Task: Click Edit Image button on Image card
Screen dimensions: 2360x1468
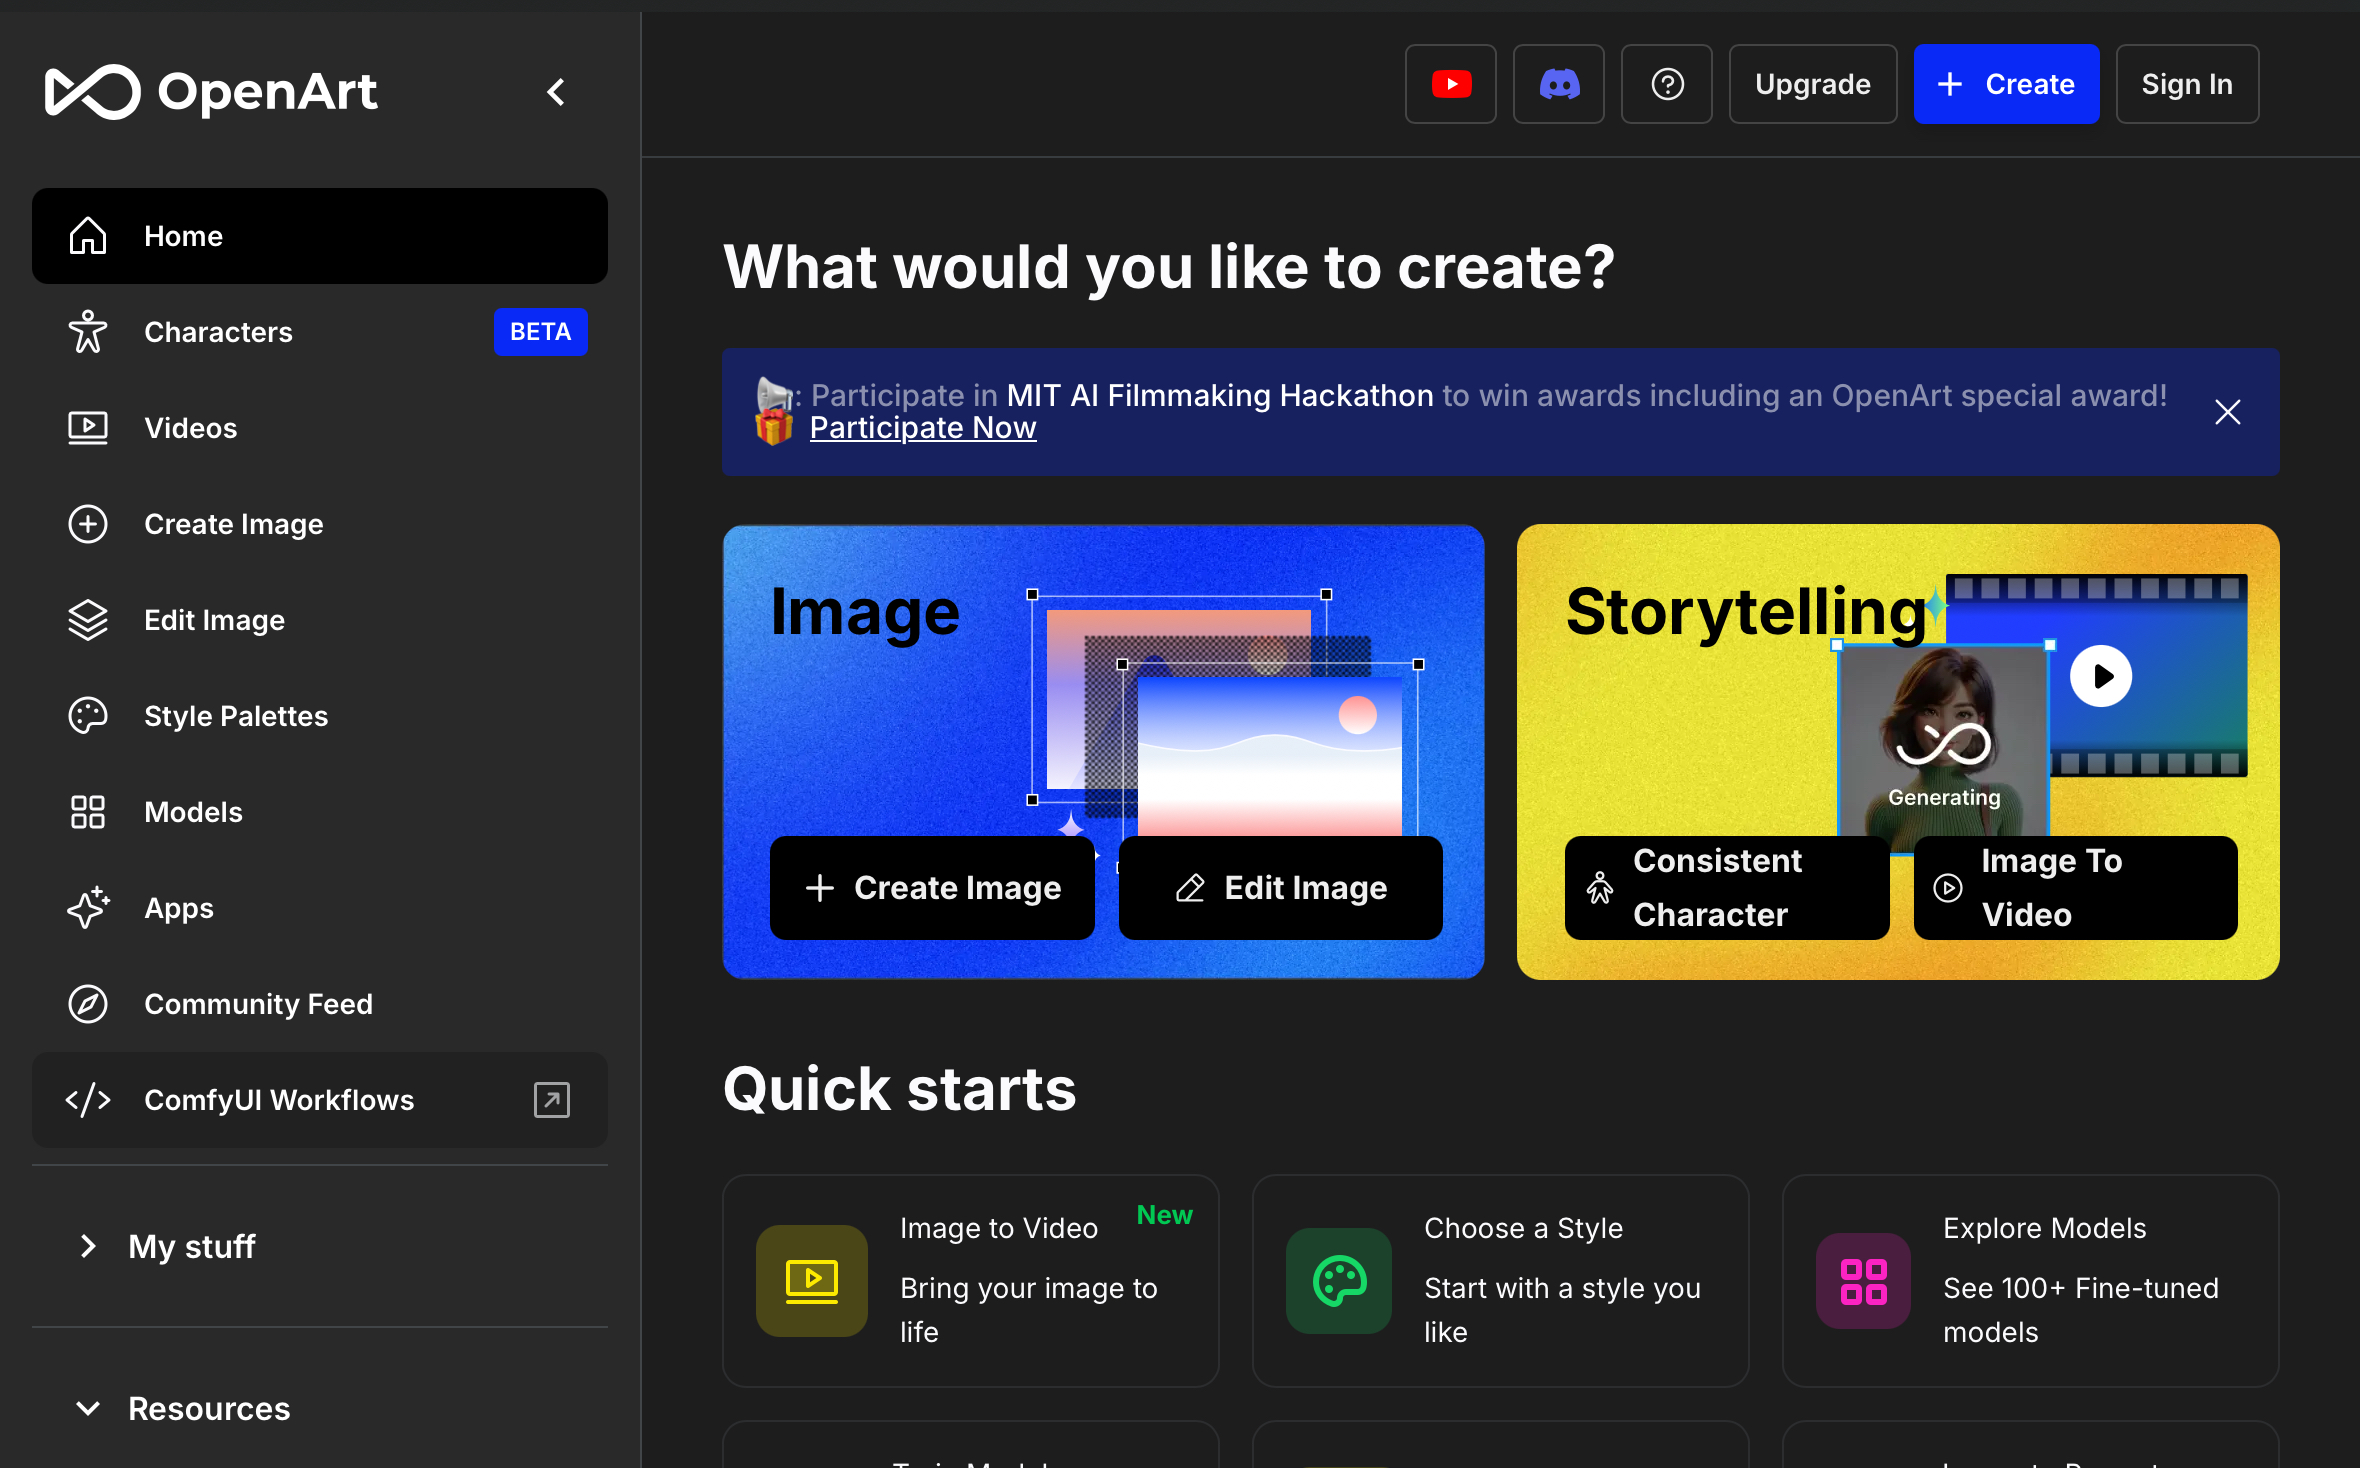Action: (1281, 888)
